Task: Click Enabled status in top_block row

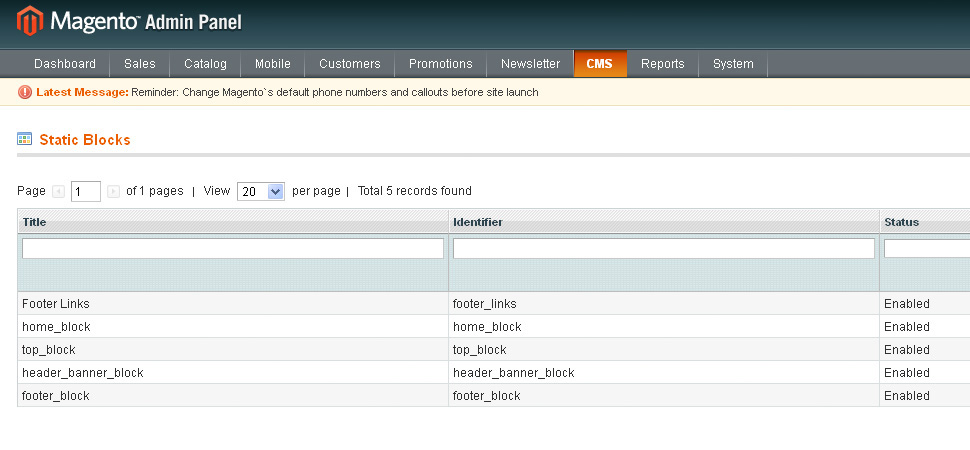Action: [907, 350]
